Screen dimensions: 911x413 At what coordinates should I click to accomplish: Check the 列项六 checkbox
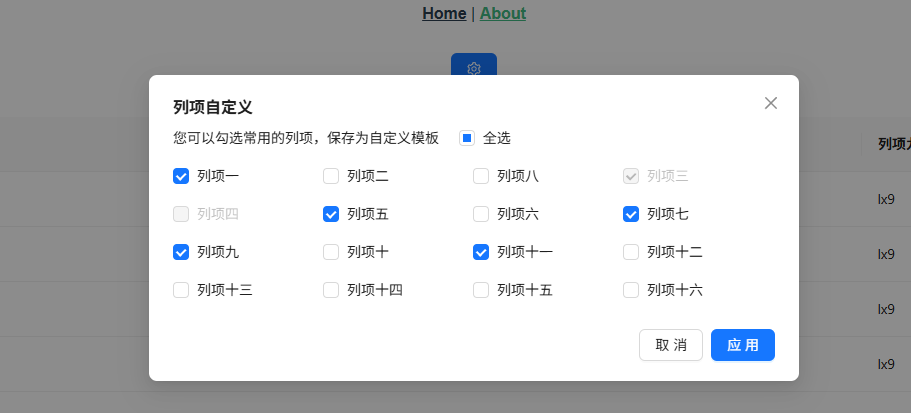click(x=480, y=214)
